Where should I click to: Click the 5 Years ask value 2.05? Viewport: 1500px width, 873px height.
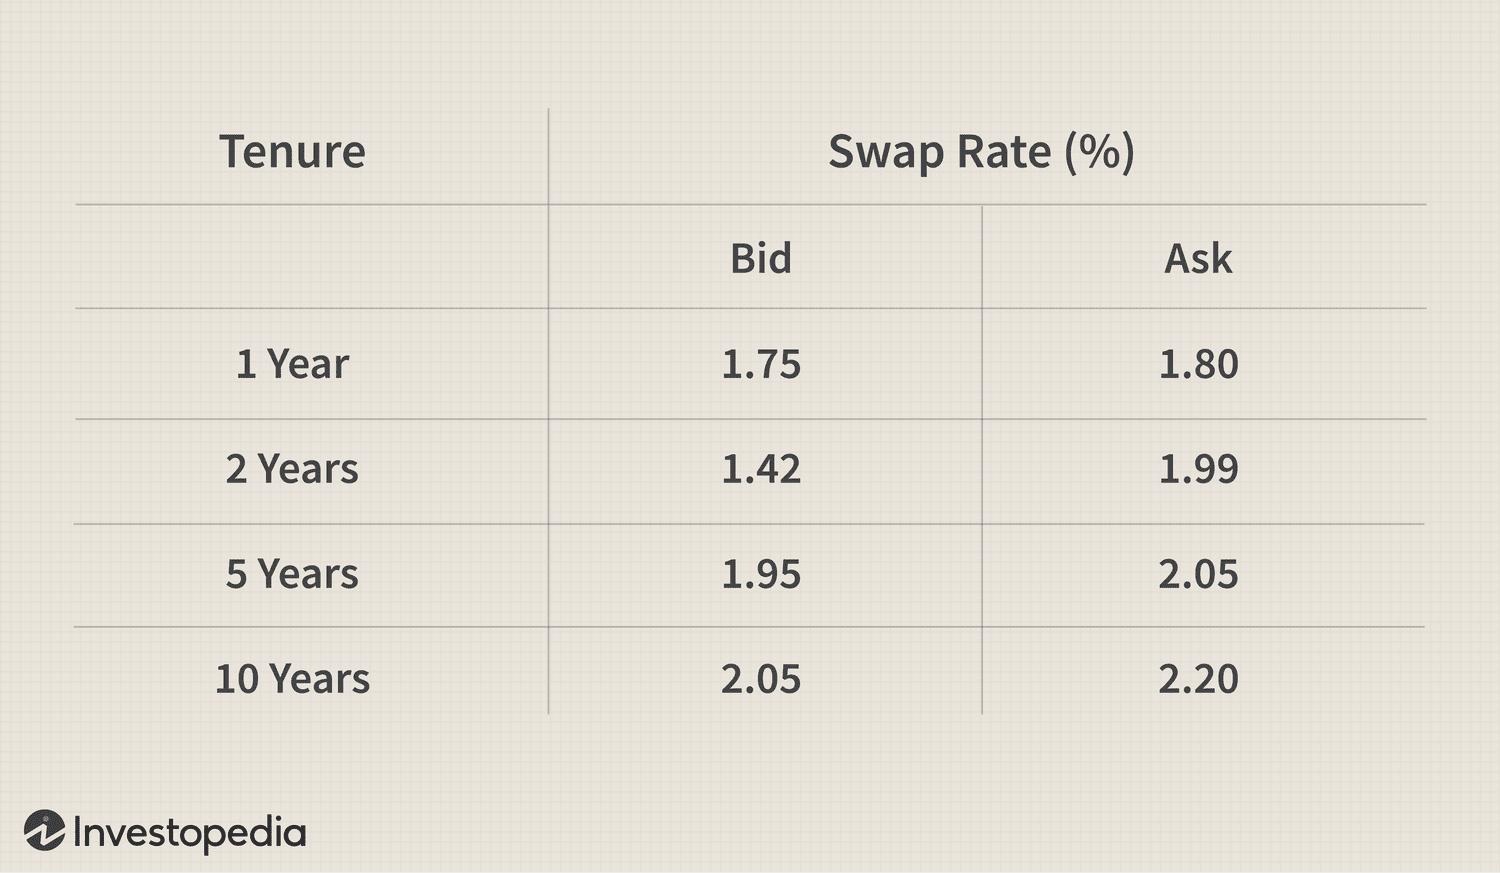1198,574
